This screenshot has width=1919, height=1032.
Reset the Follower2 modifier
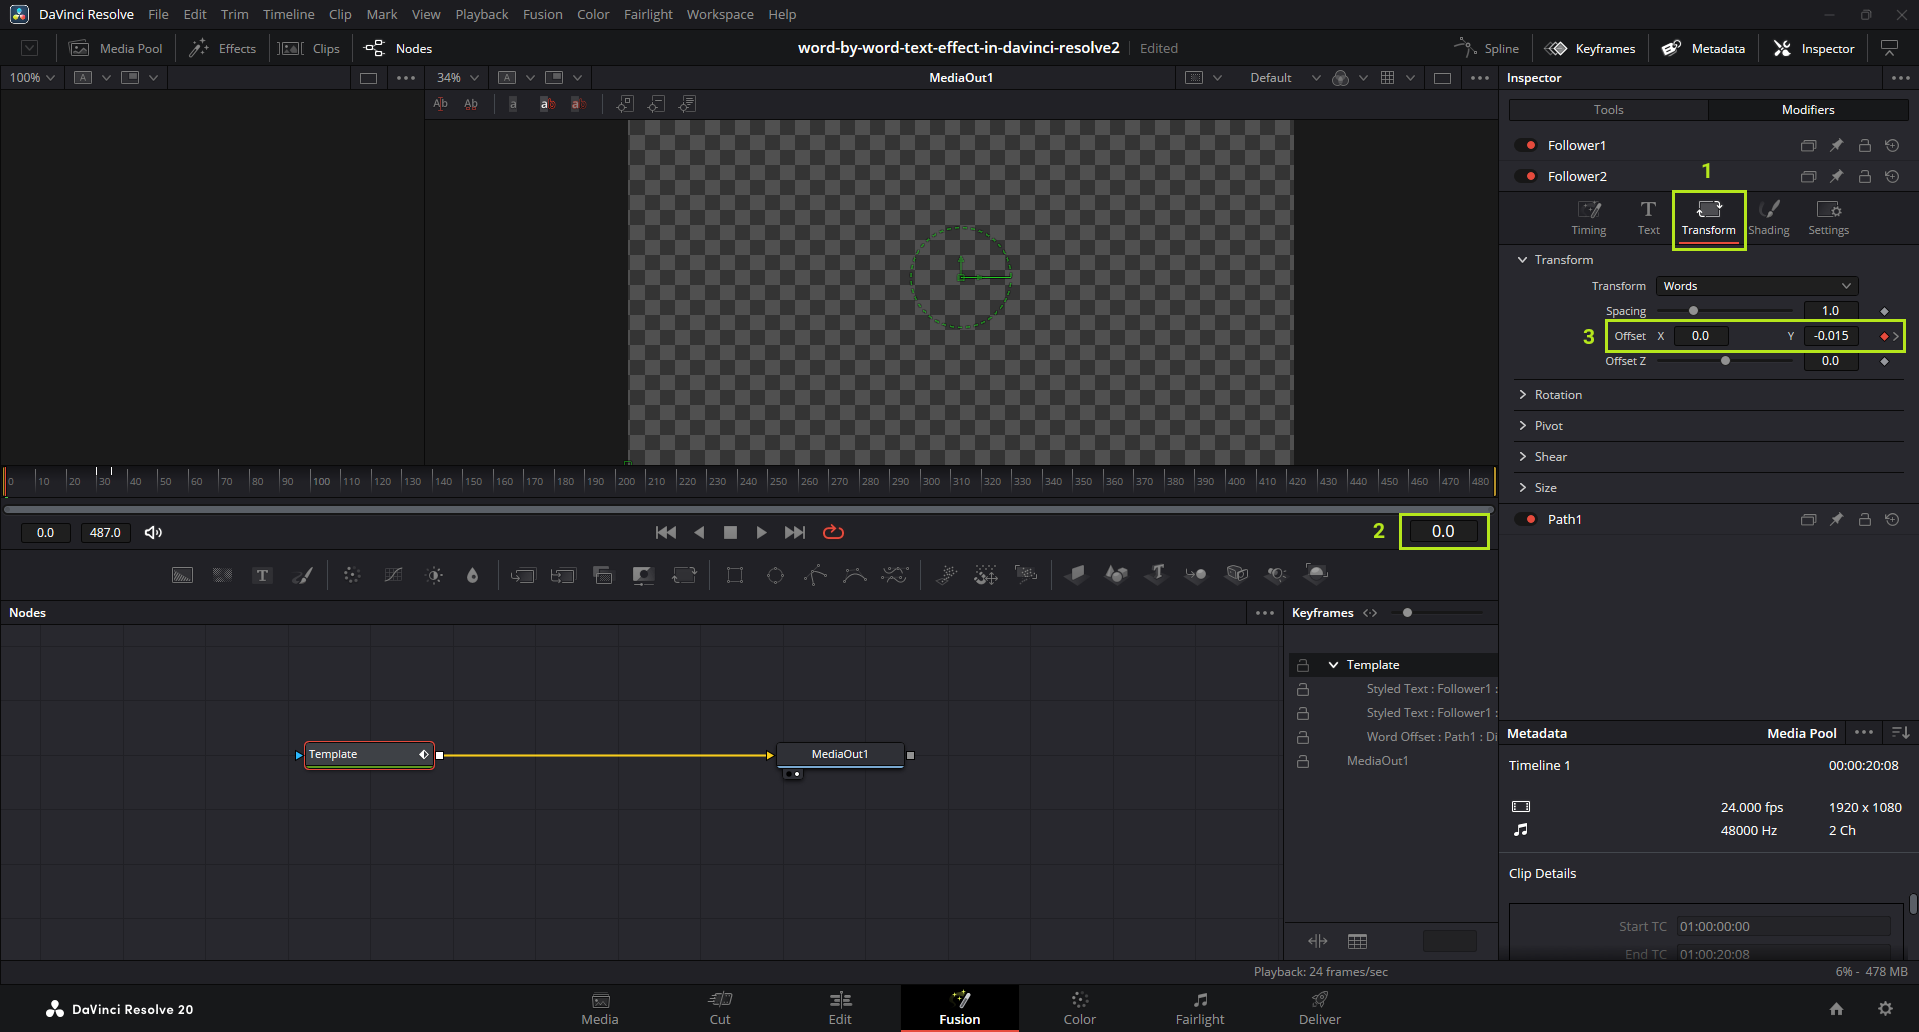coord(1892,176)
